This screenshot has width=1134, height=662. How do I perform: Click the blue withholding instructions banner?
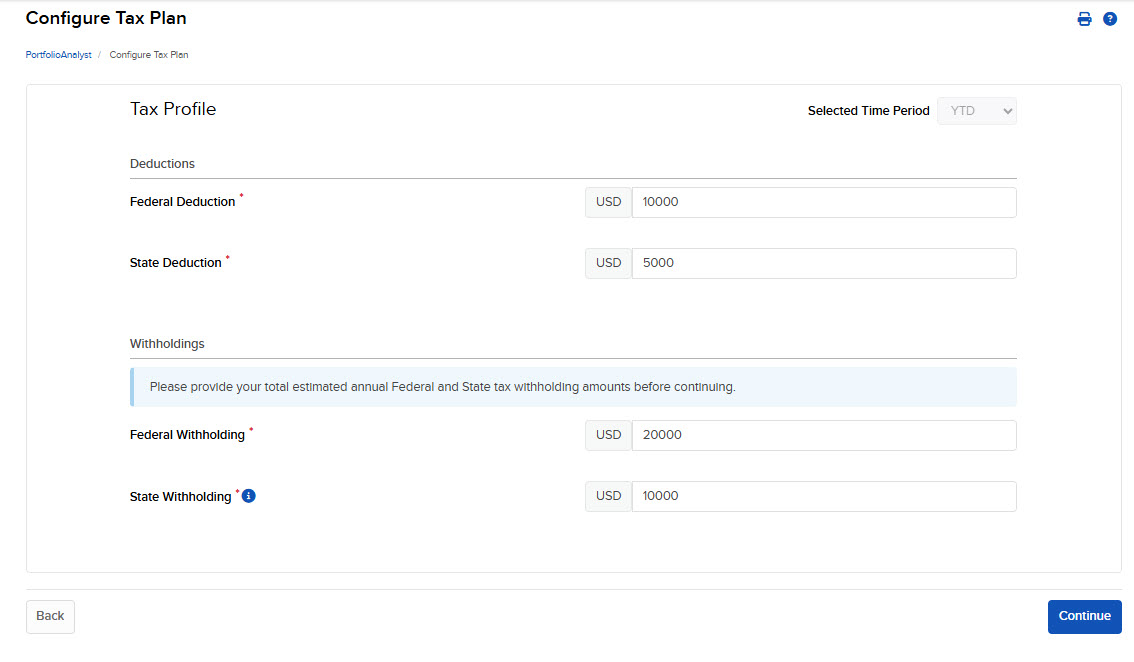pos(573,386)
